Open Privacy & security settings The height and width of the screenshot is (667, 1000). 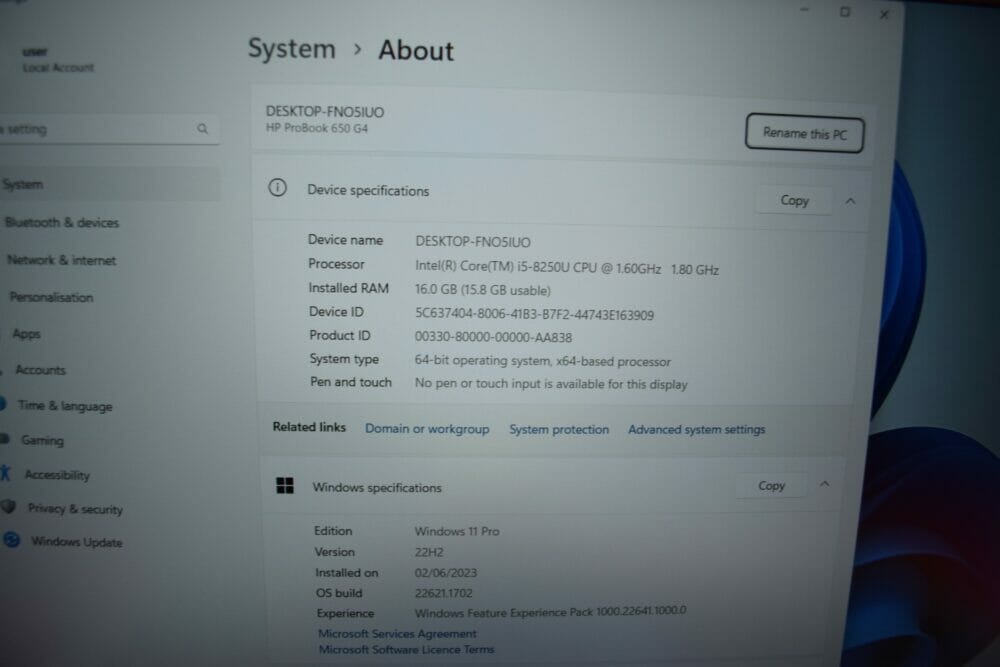tap(75, 509)
